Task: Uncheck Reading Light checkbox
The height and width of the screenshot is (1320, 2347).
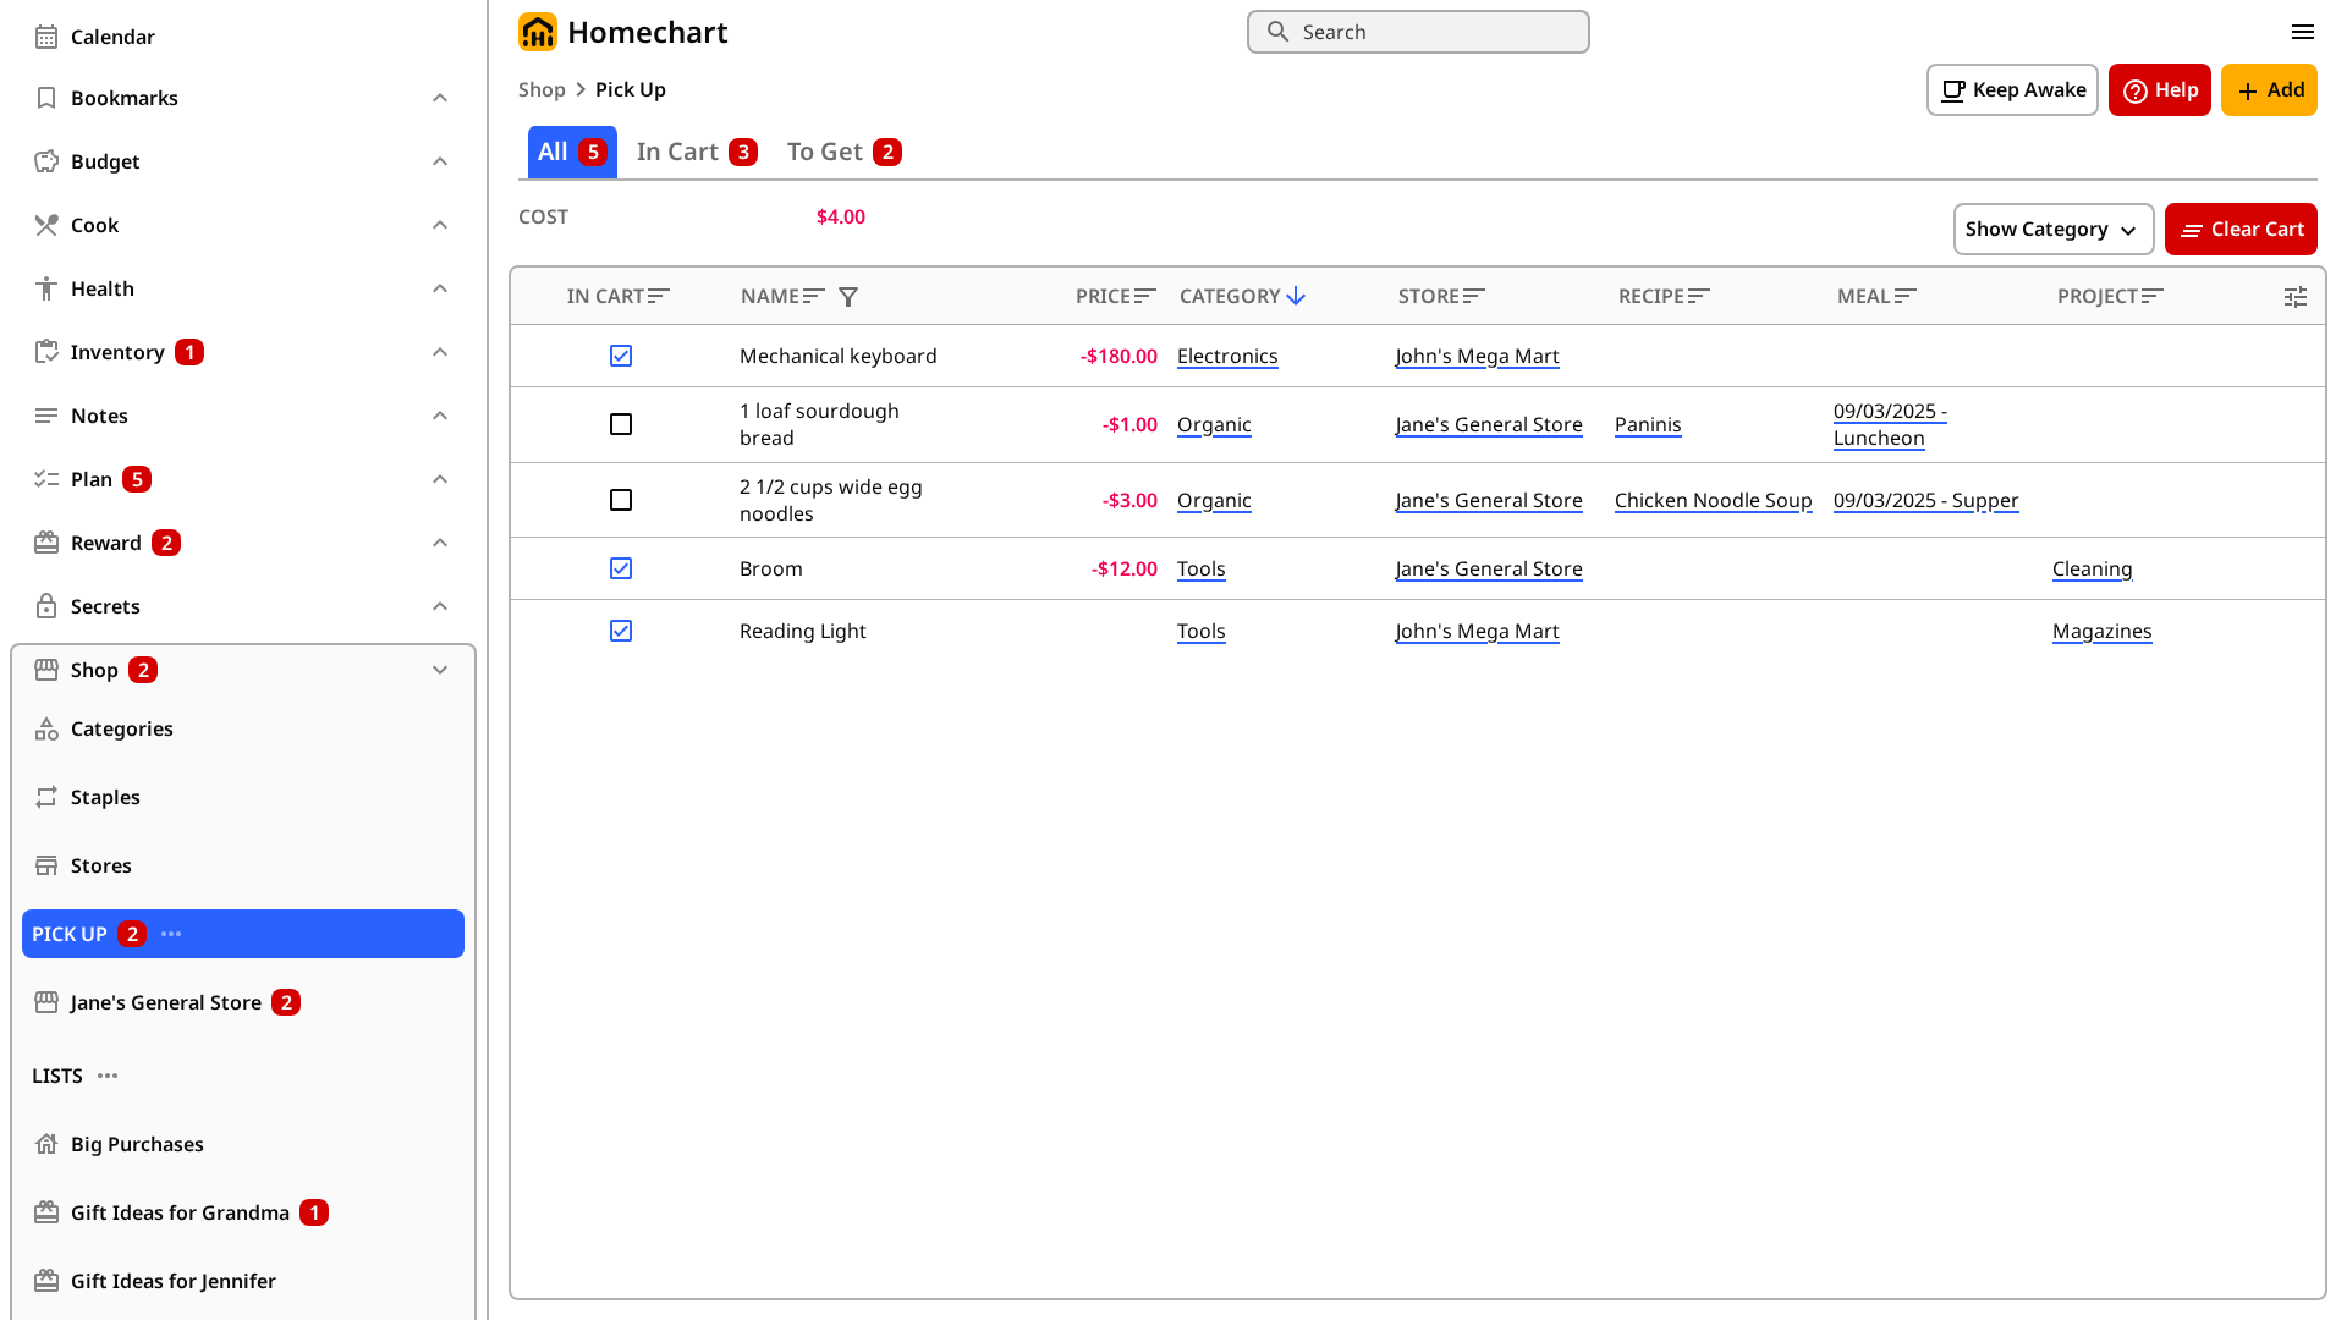Action: (x=621, y=631)
